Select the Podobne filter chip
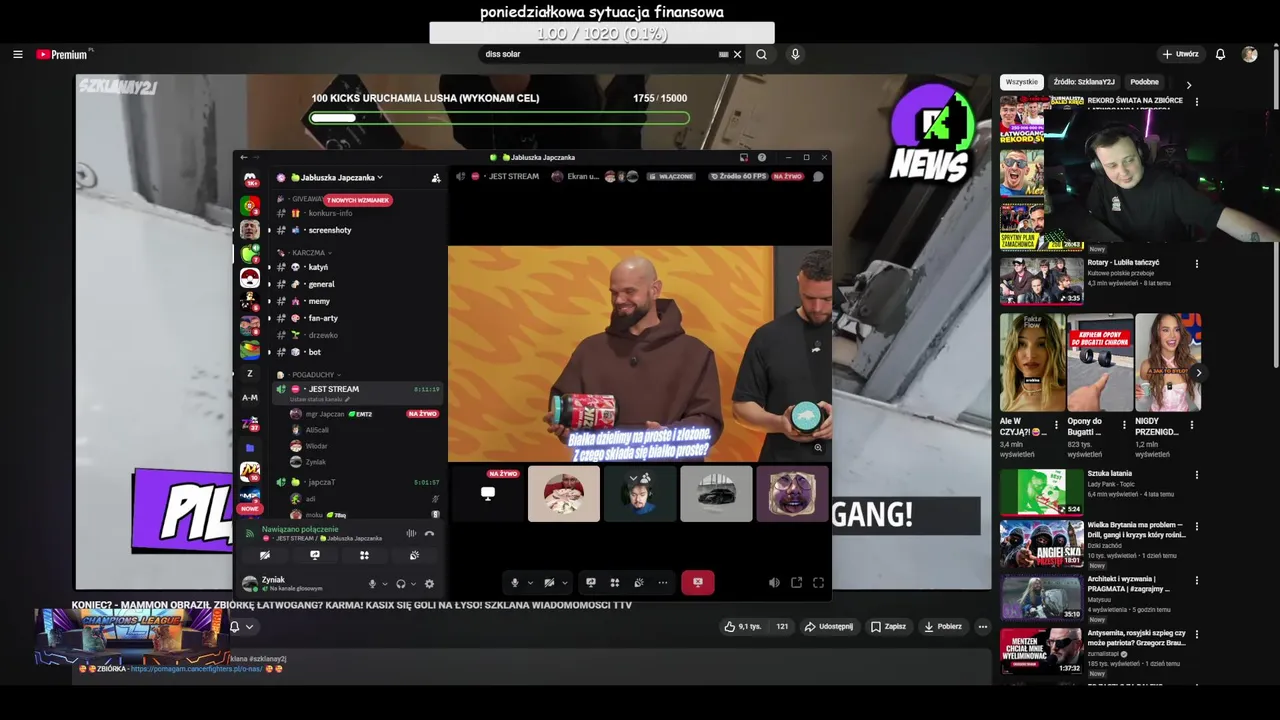This screenshot has height=720, width=1280. [x=1144, y=82]
